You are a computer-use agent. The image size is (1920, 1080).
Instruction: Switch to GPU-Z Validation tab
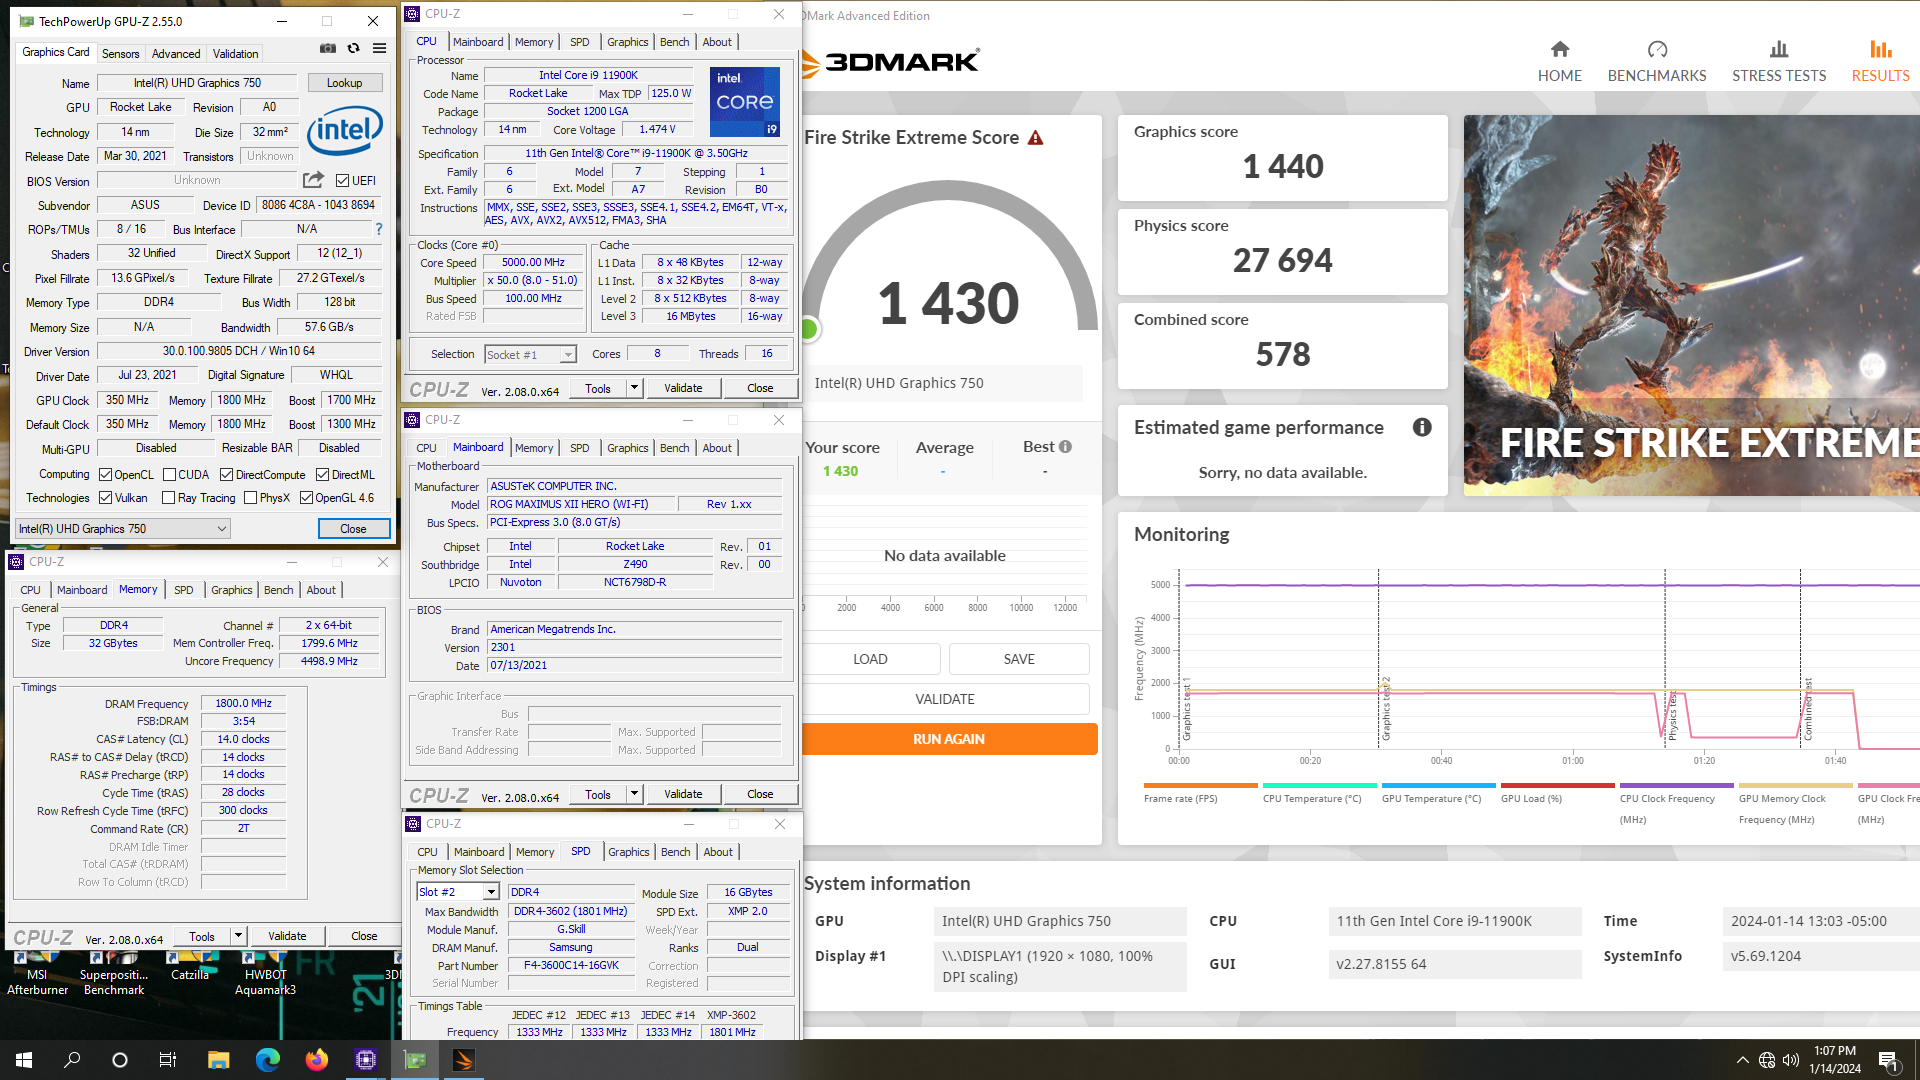235,54
